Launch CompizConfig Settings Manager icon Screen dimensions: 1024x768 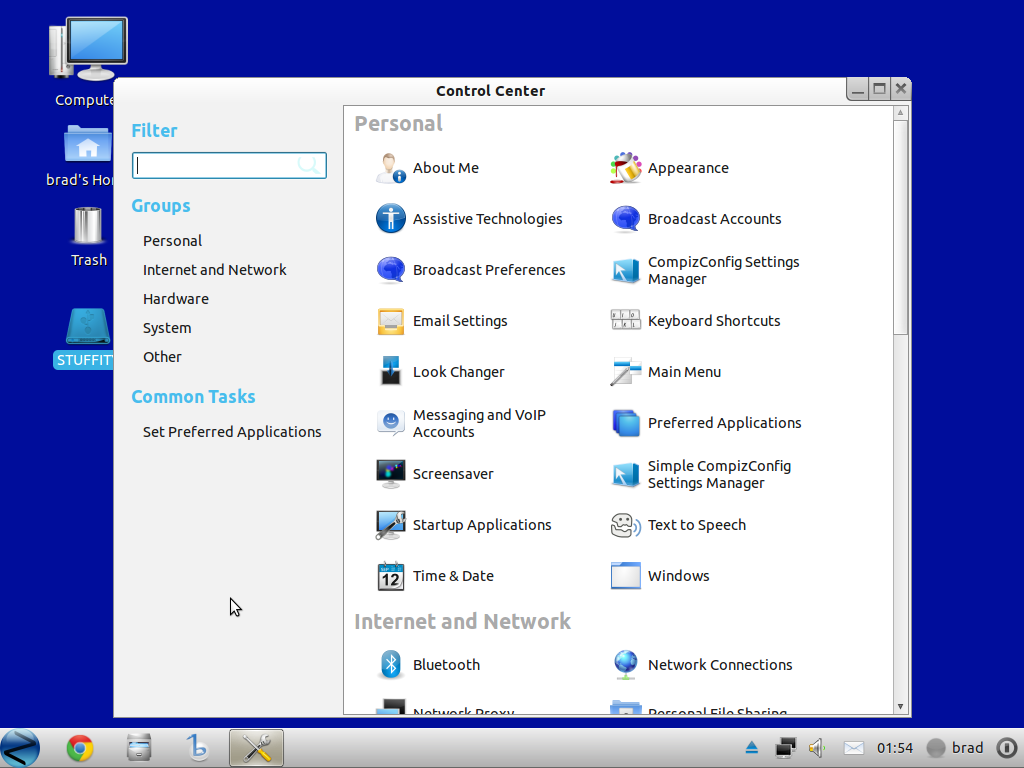[626, 270]
